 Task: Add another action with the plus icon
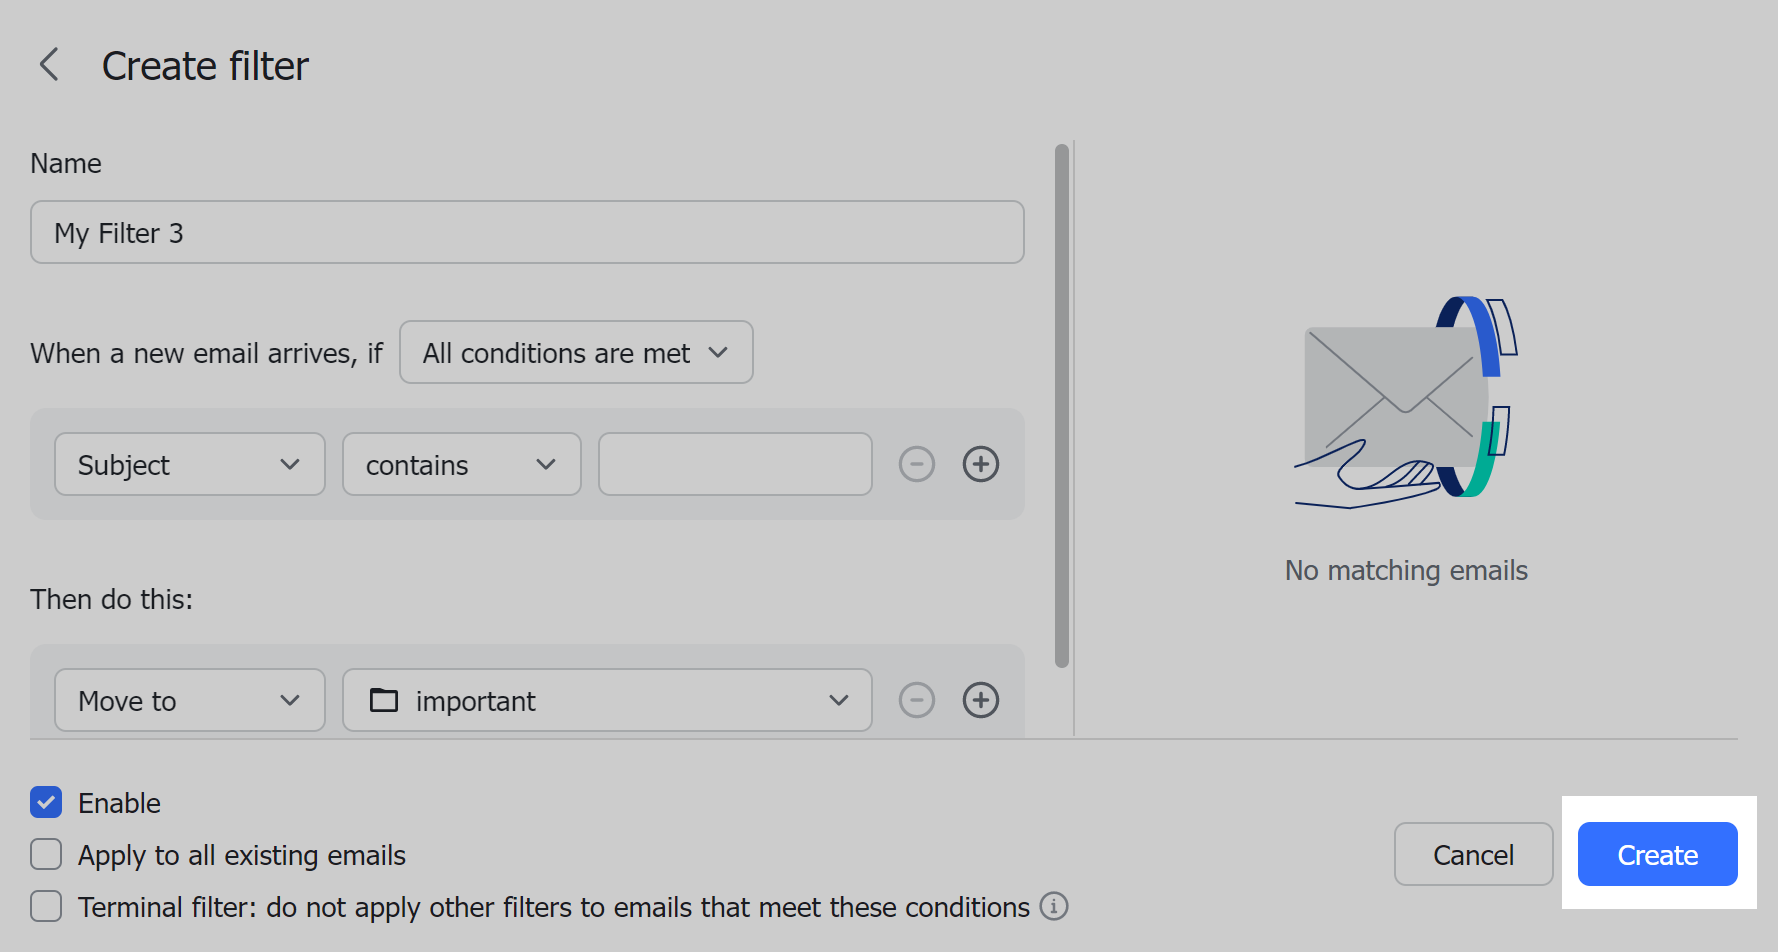pos(980,700)
